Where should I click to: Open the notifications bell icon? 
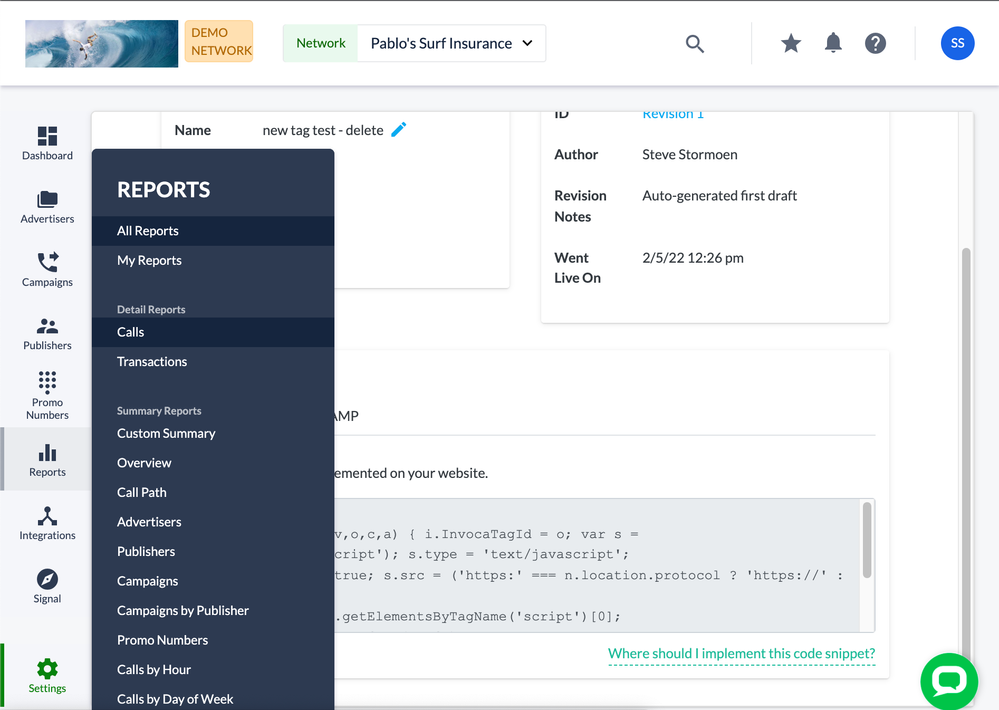pyautogui.click(x=833, y=43)
